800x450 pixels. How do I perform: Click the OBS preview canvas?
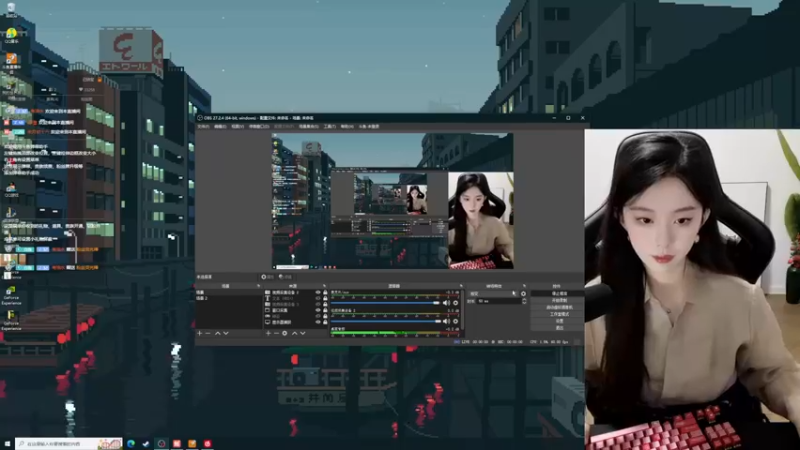pos(392,201)
